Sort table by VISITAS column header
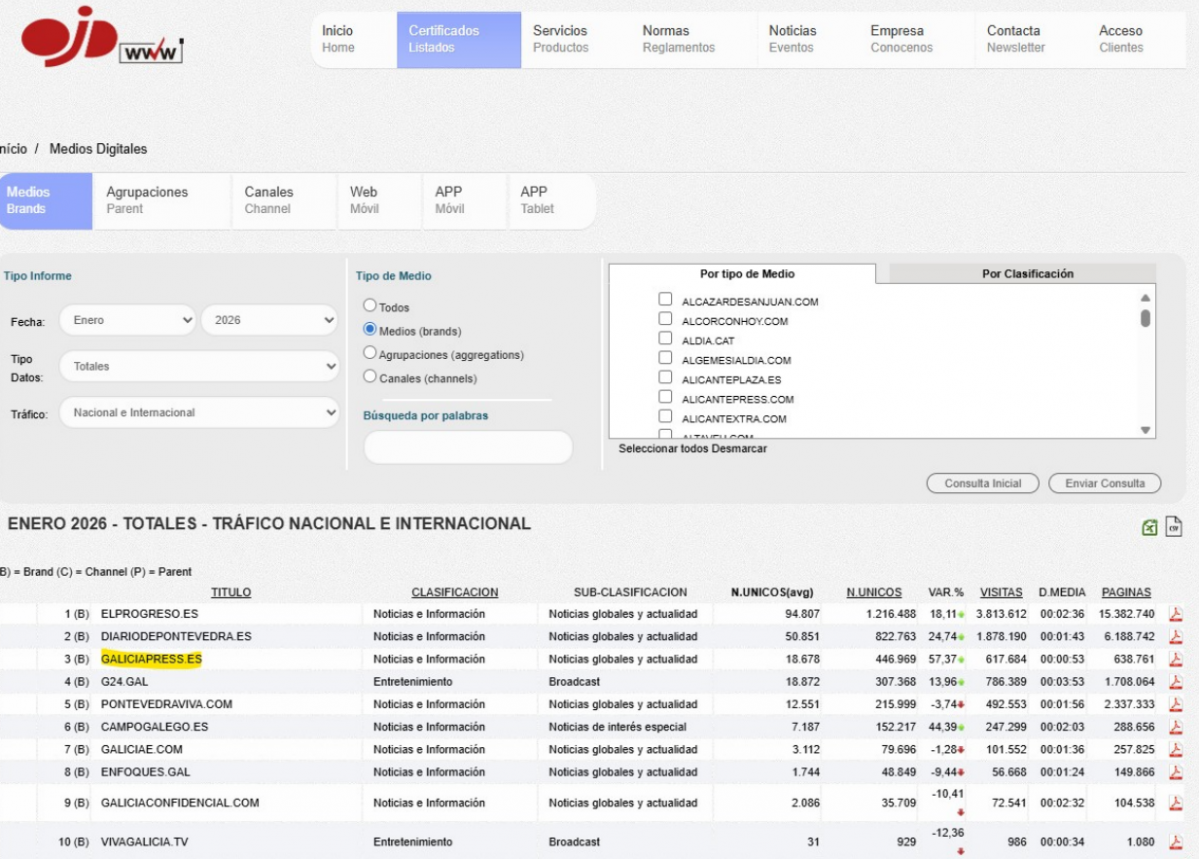The height and width of the screenshot is (859, 1199). point(1000,592)
